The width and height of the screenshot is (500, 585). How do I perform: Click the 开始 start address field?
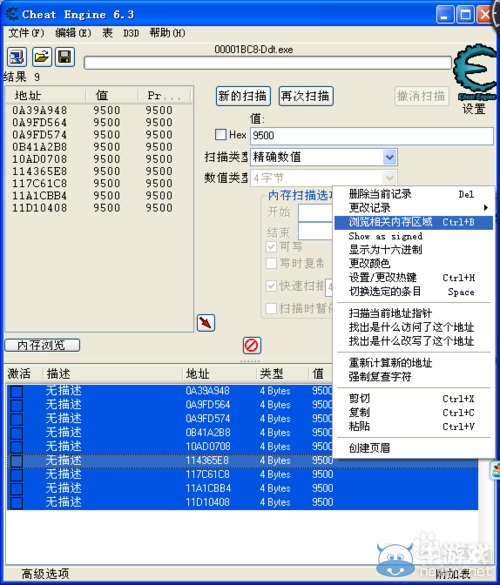(x=315, y=213)
